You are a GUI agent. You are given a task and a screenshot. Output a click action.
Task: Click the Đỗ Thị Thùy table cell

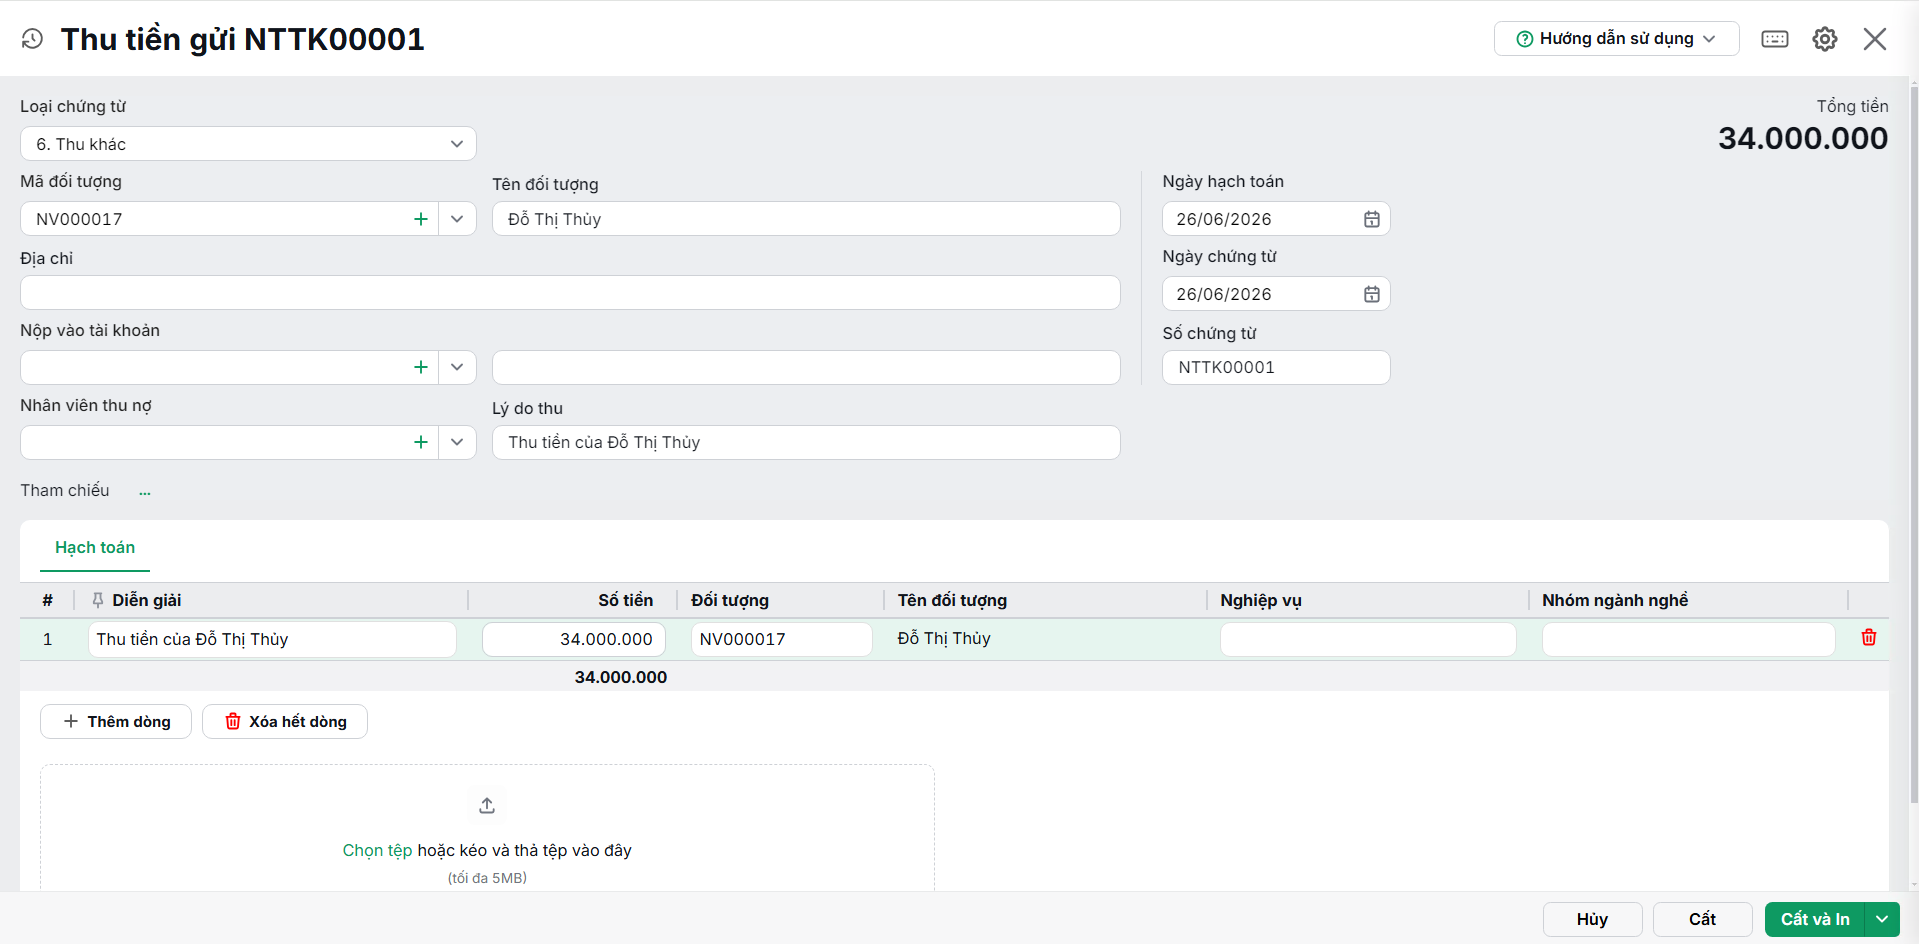[x=944, y=638]
